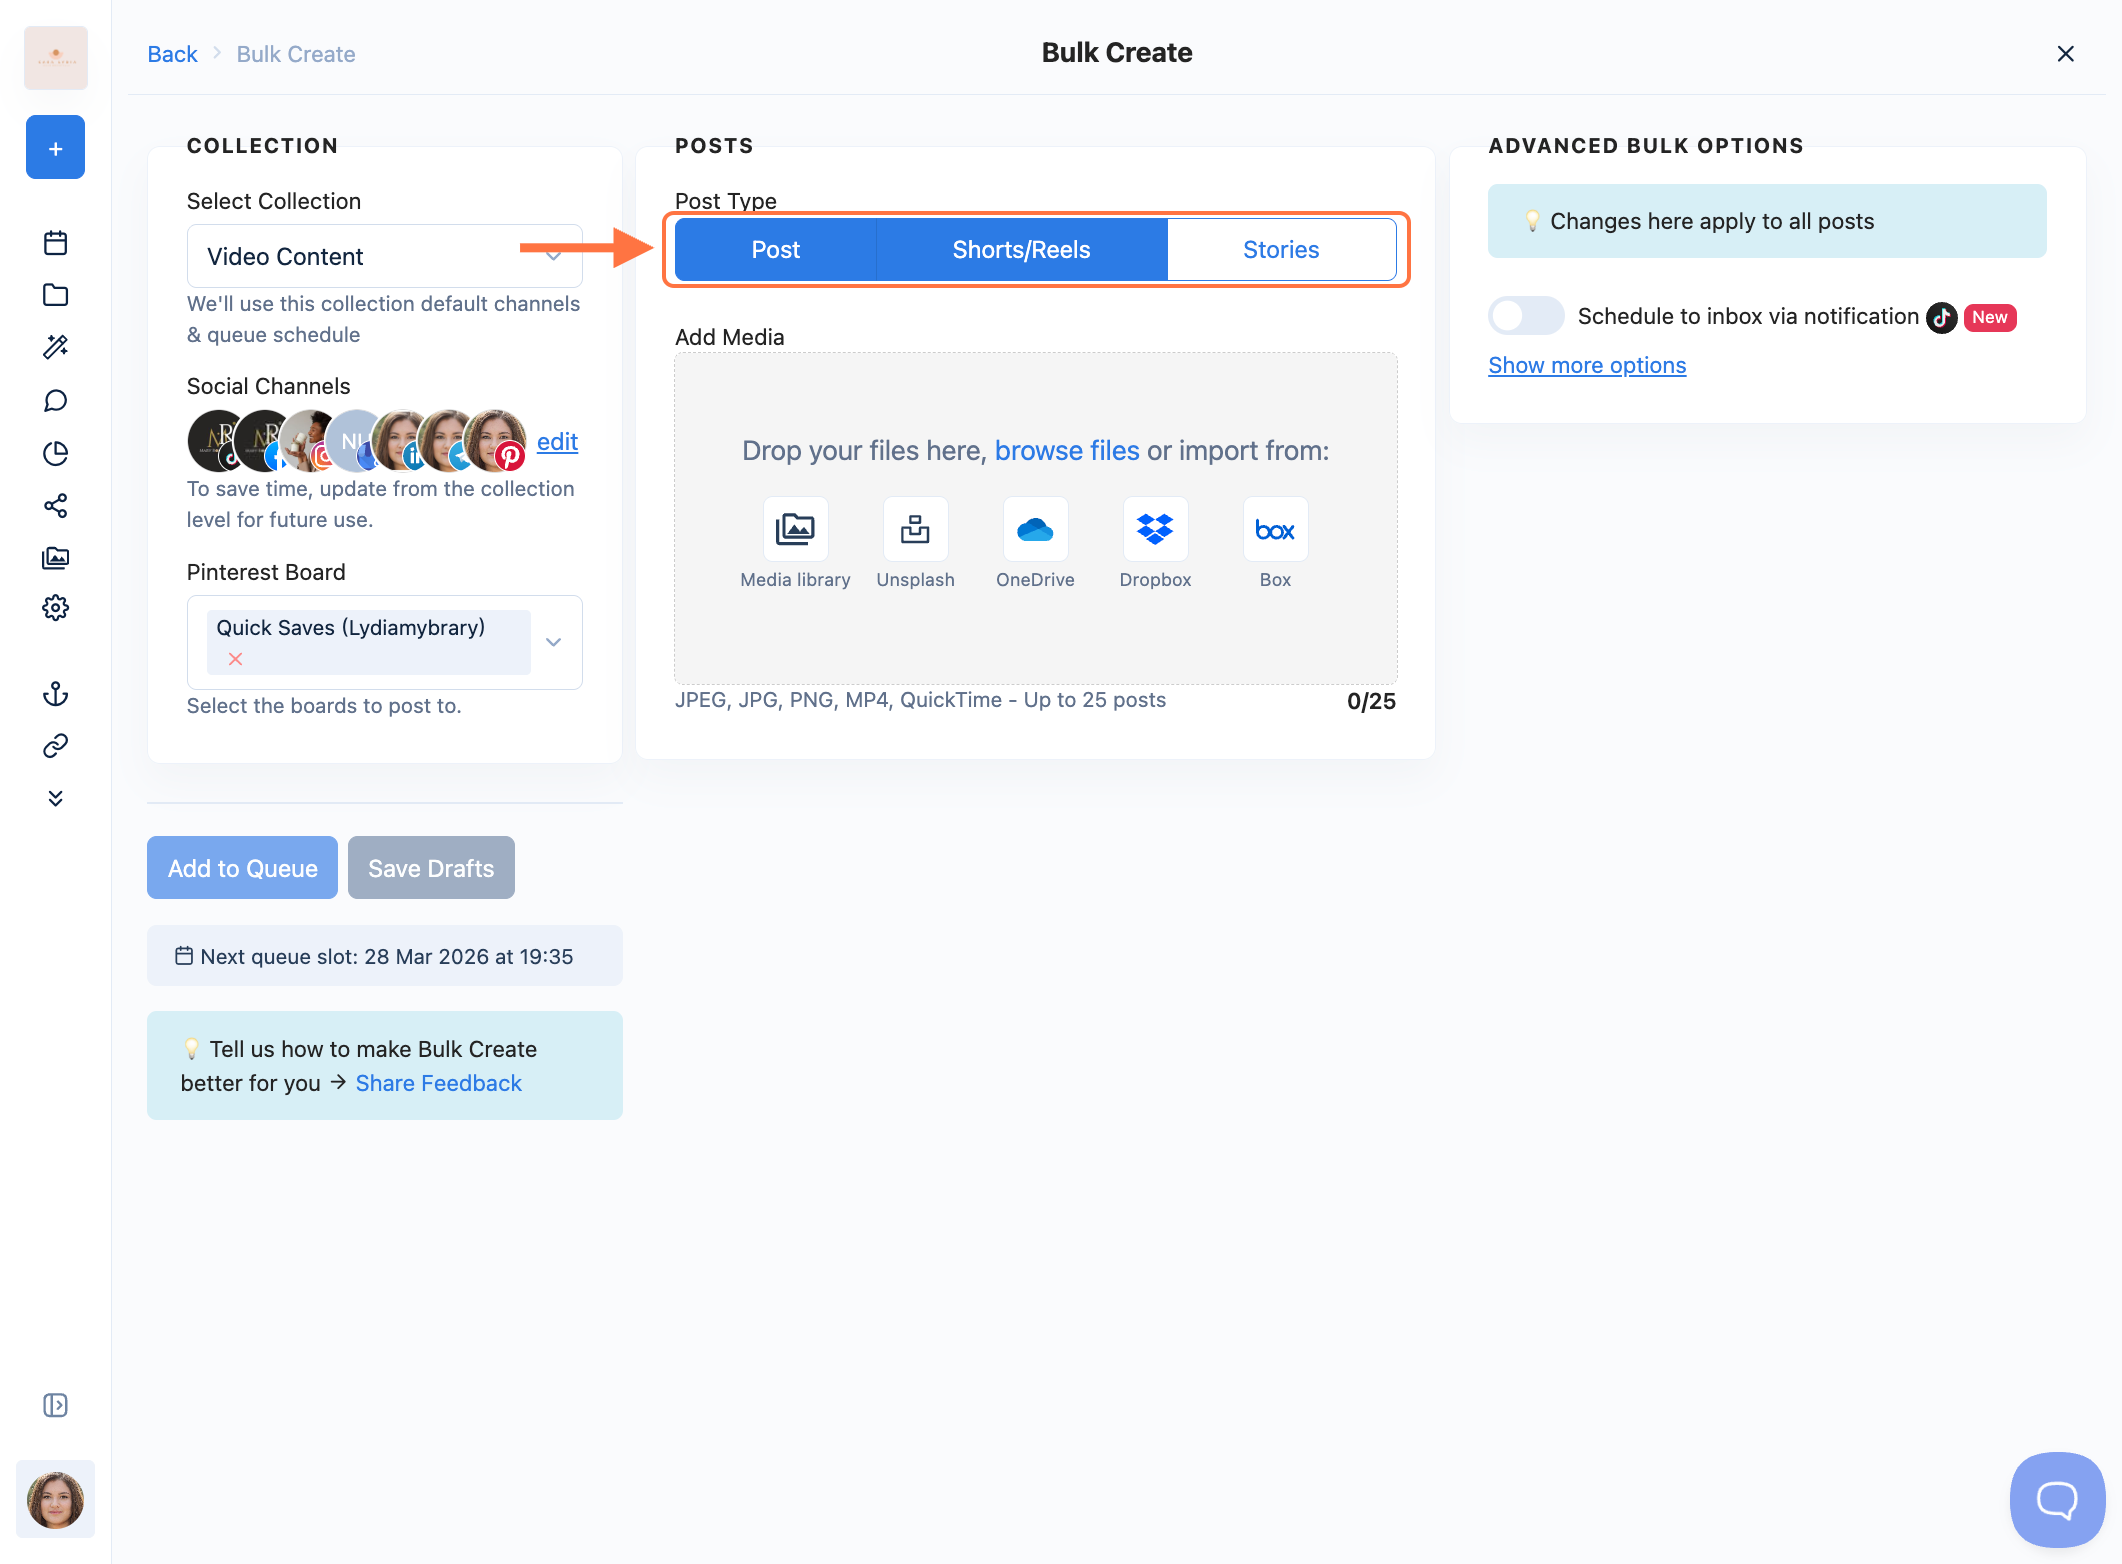This screenshot has height=1564, width=2122.
Task: Toggle Schedule to inbox via notification
Action: coord(1525,316)
